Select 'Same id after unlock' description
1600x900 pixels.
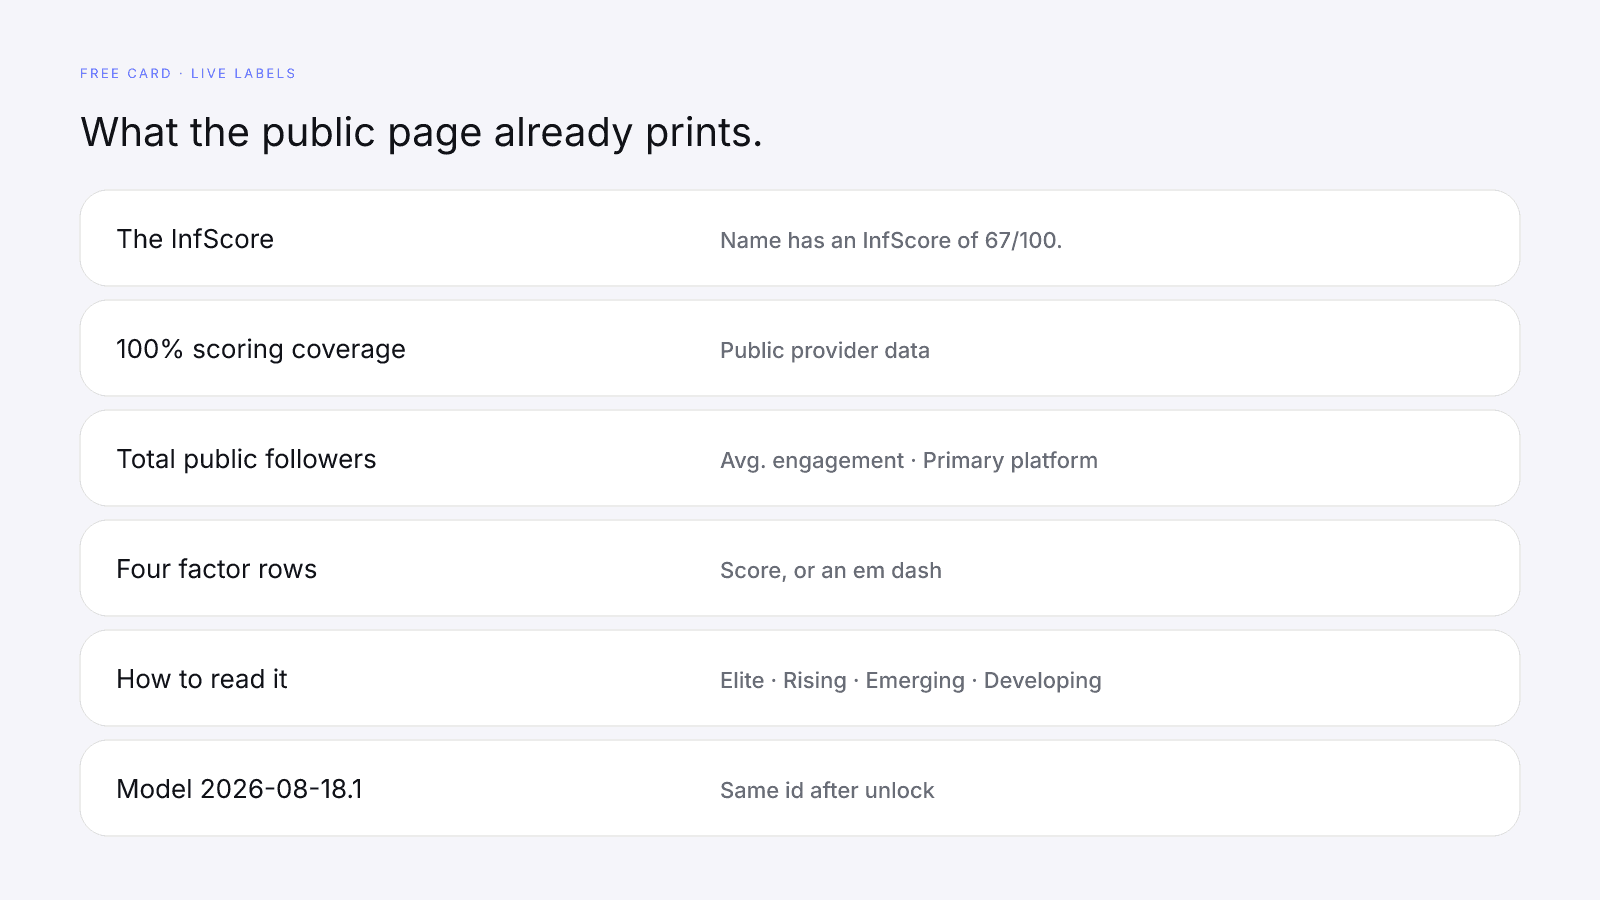[827, 790]
